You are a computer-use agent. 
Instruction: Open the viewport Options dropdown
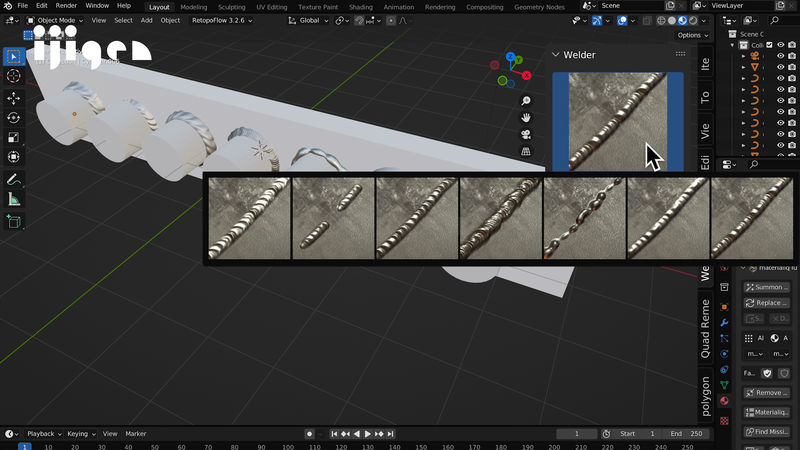(x=693, y=35)
